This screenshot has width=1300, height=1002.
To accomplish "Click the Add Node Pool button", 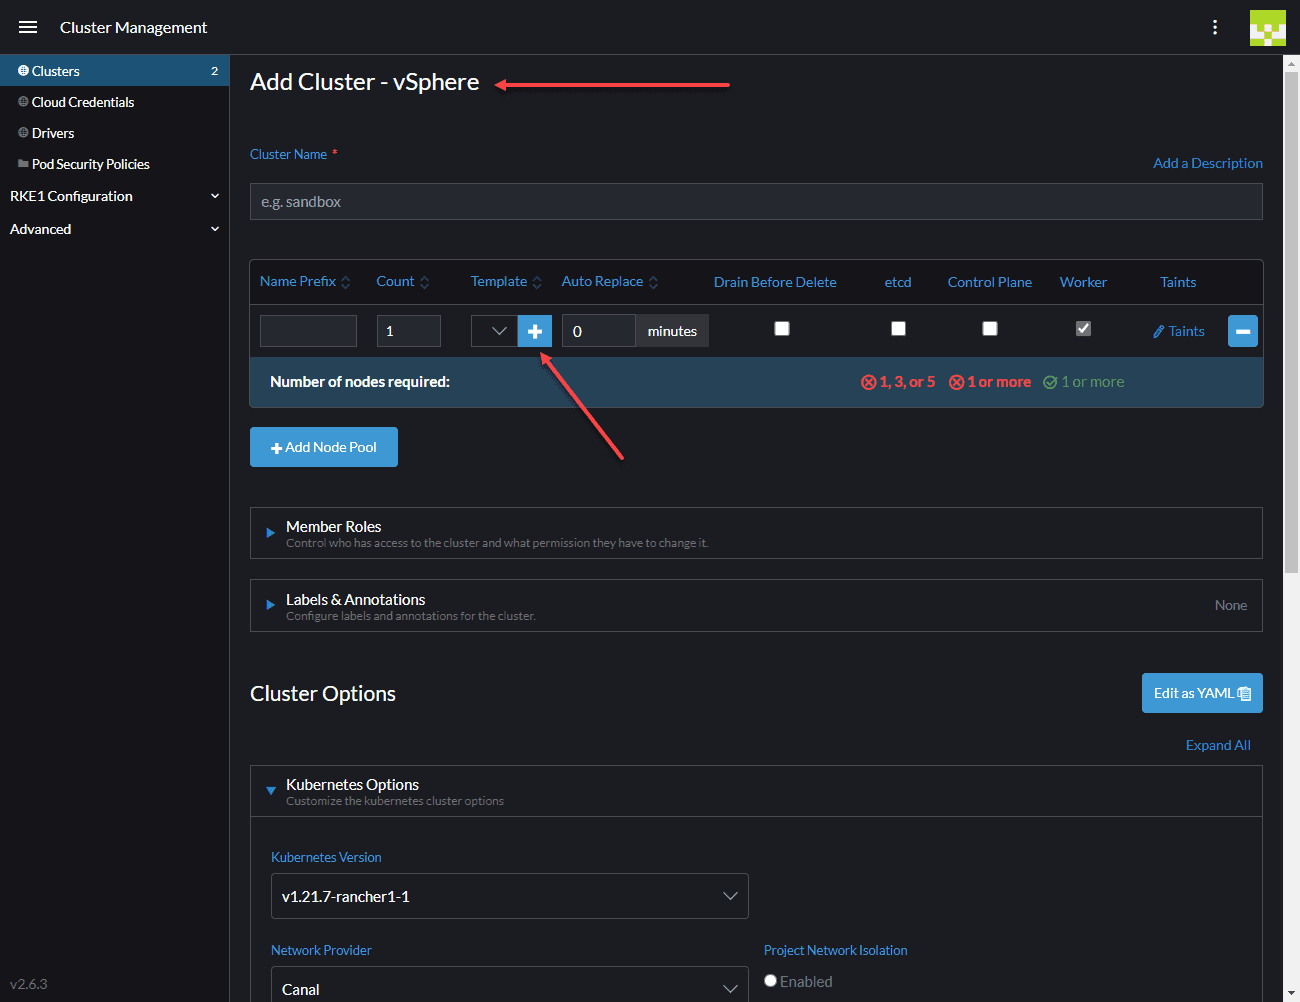I will click(324, 447).
